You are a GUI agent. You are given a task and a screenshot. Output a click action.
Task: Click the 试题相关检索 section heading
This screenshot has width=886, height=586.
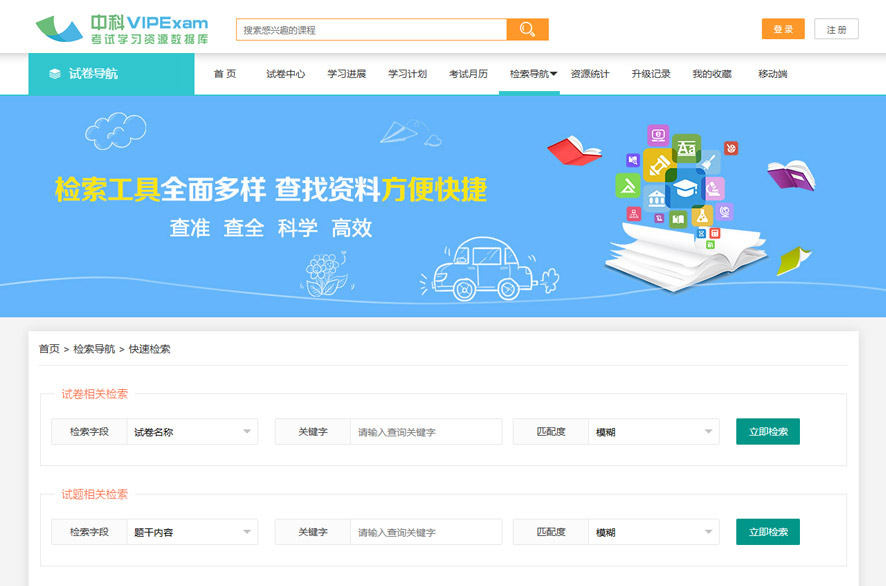94,494
